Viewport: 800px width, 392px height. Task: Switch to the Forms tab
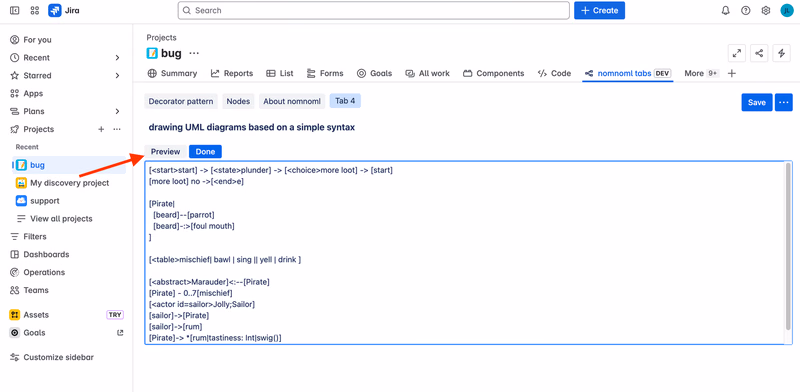(325, 74)
